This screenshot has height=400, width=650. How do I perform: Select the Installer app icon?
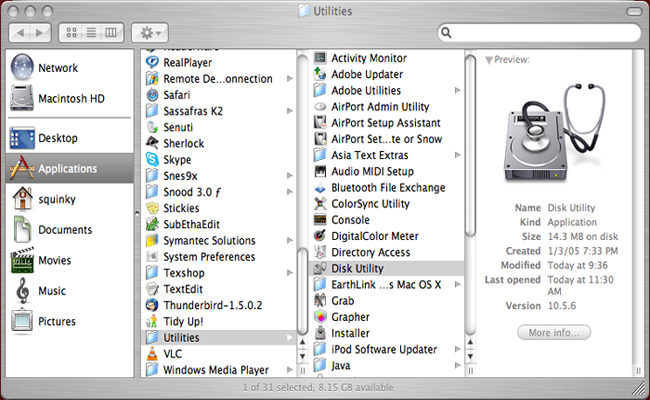tap(320, 333)
